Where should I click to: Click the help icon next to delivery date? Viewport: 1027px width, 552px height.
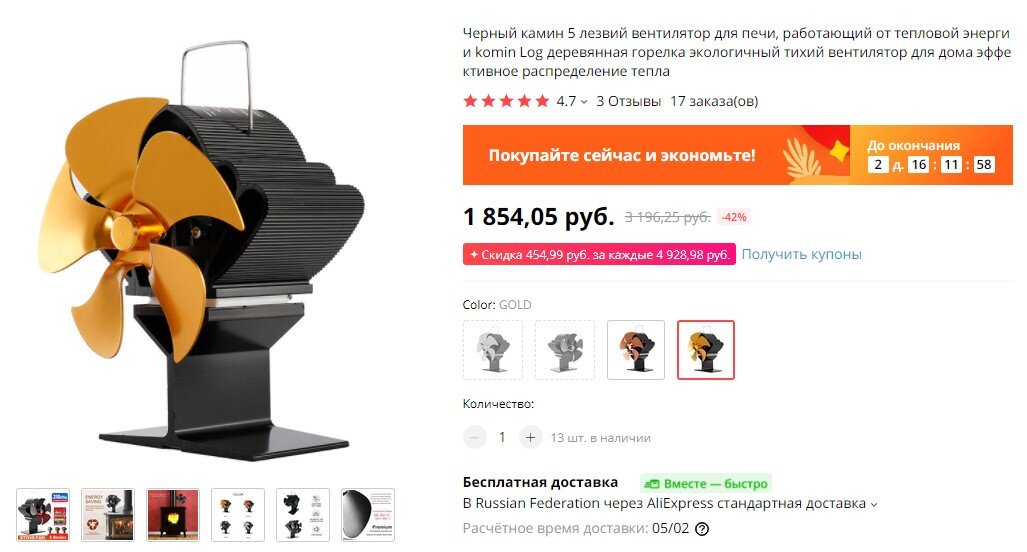[701, 529]
